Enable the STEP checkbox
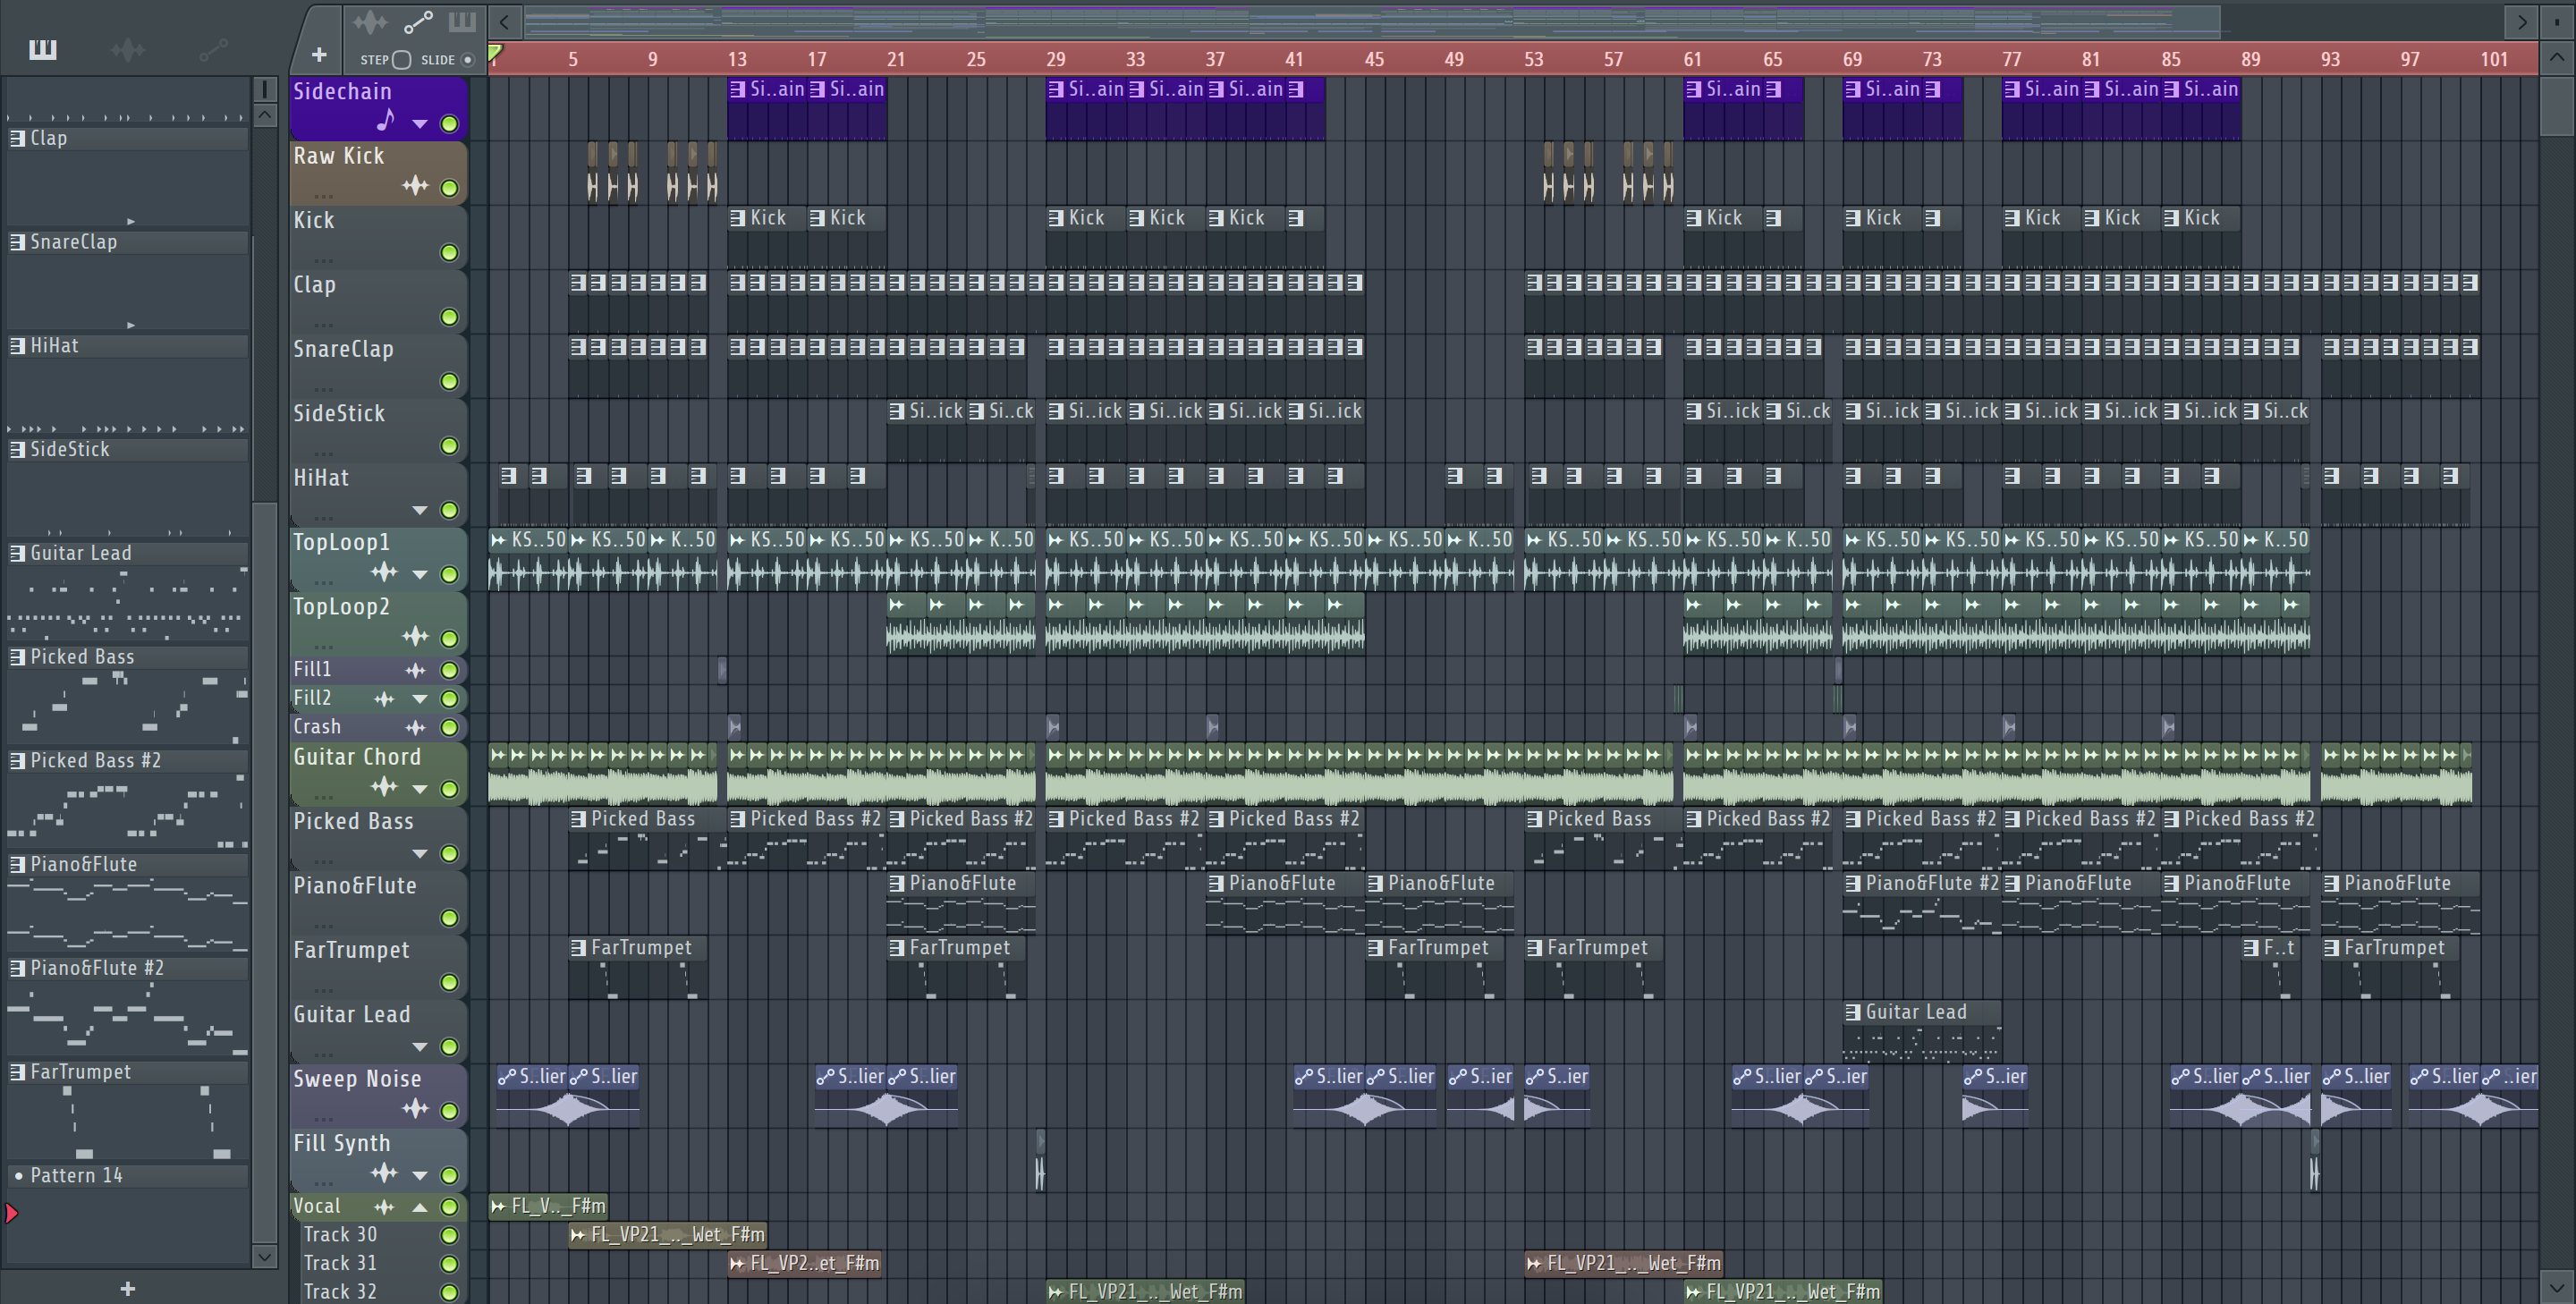The width and height of the screenshot is (2576, 1304). pos(401,60)
